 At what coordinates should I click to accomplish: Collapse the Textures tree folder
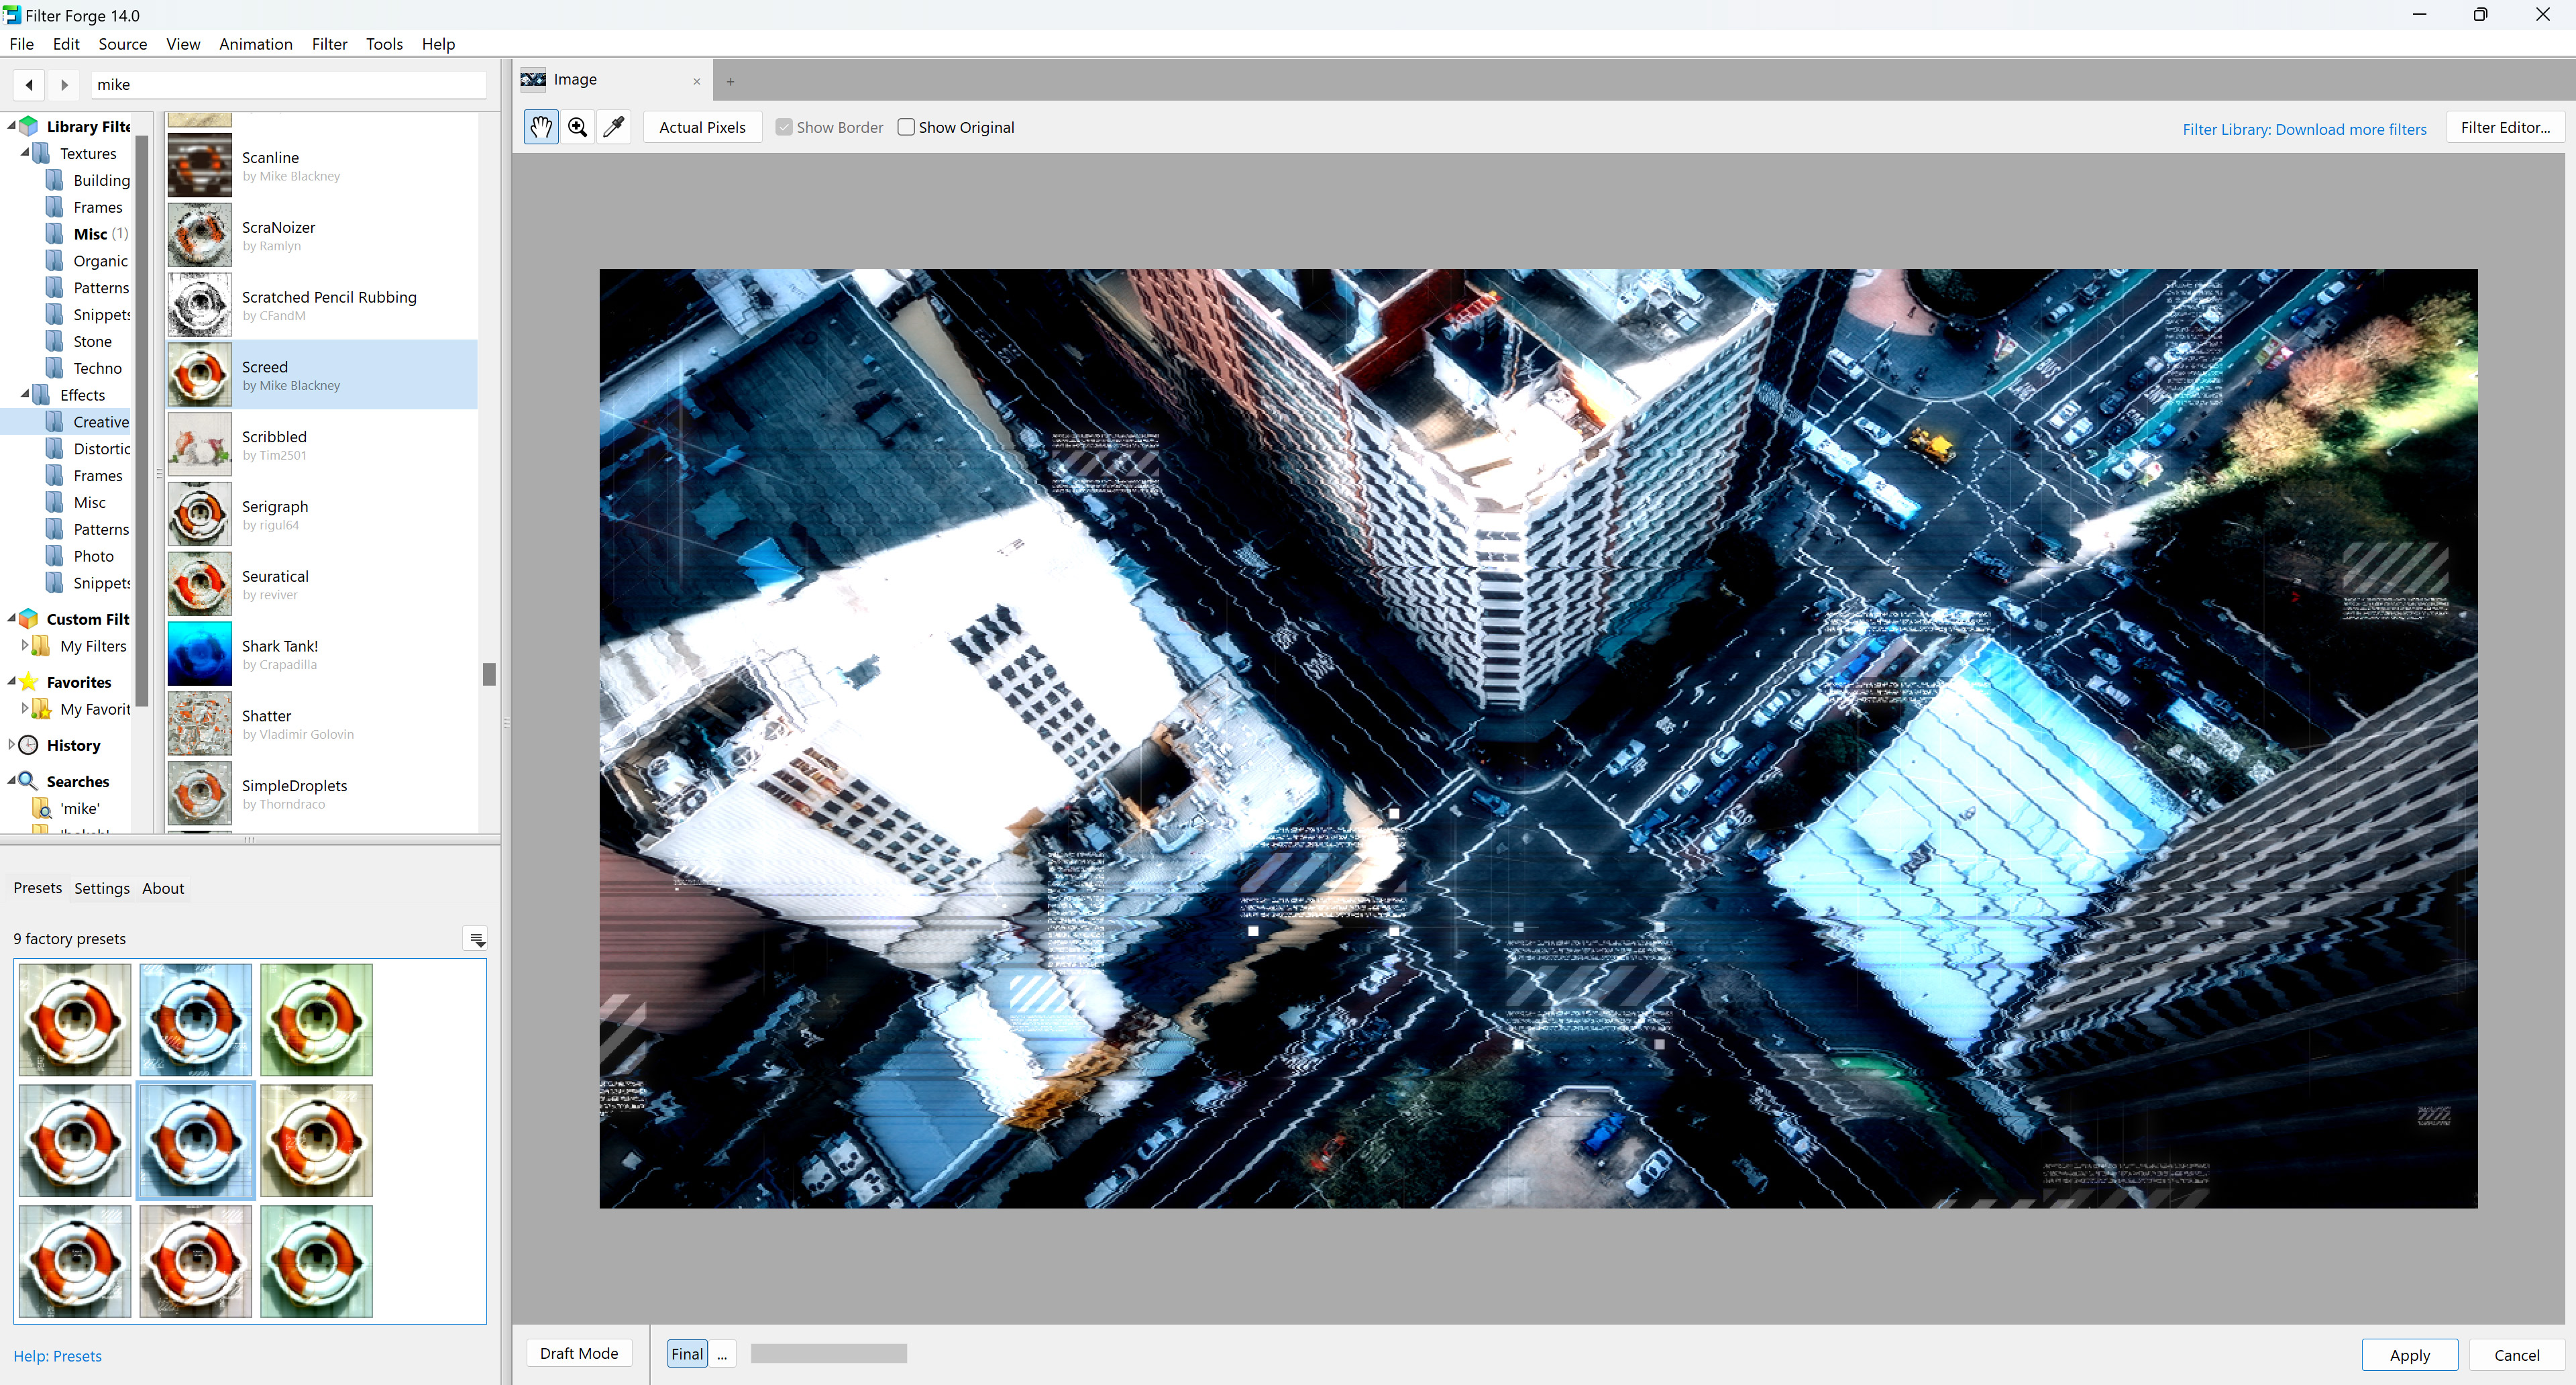[24, 153]
